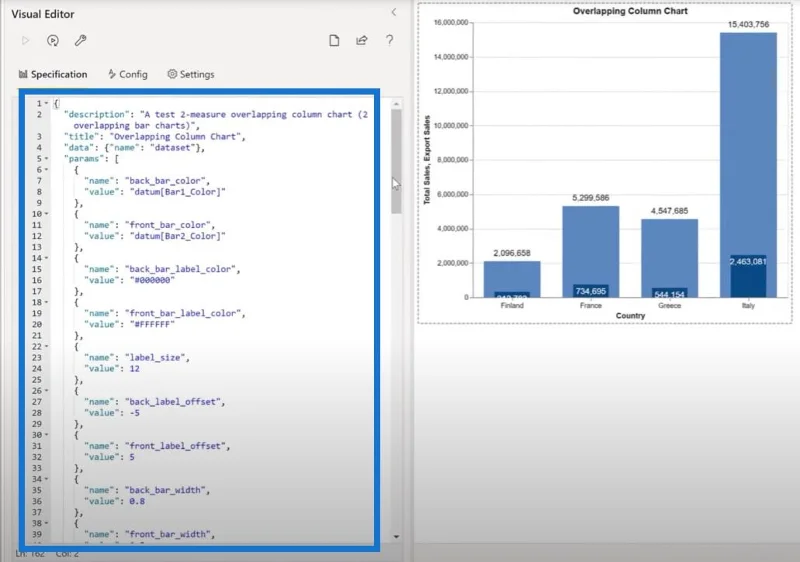800x562 pixels.
Task: Click the wrench repair/format icon
Action: (x=80, y=40)
